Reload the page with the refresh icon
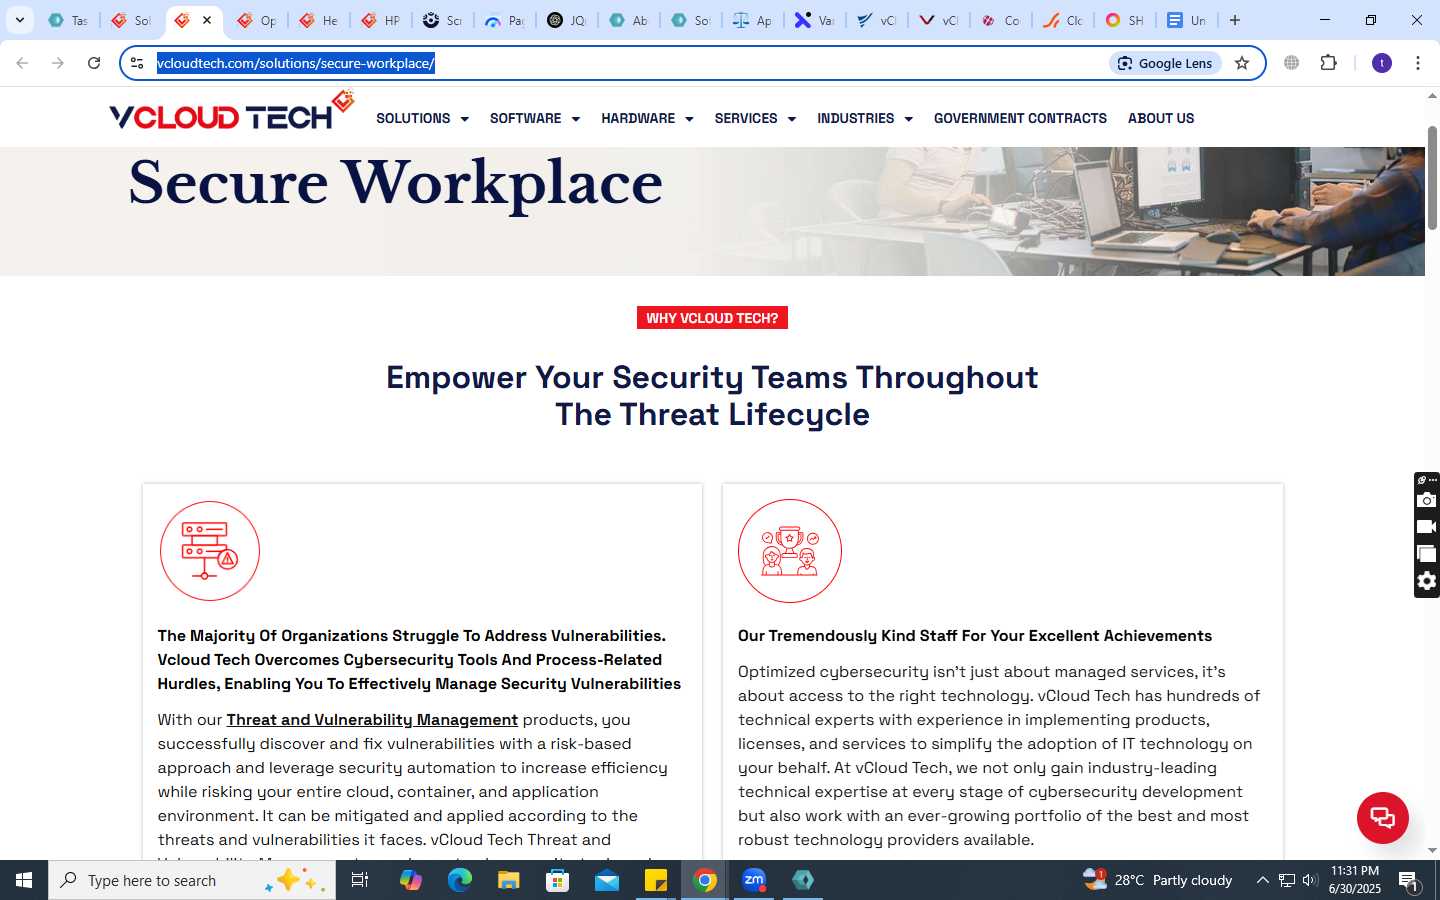Image resolution: width=1440 pixels, height=900 pixels. click(x=94, y=63)
